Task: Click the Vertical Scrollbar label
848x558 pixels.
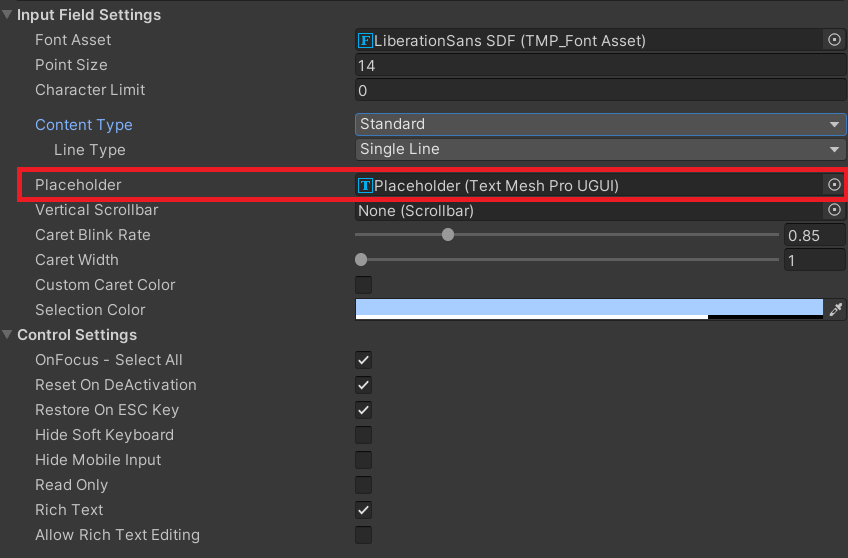Action: coord(97,210)
